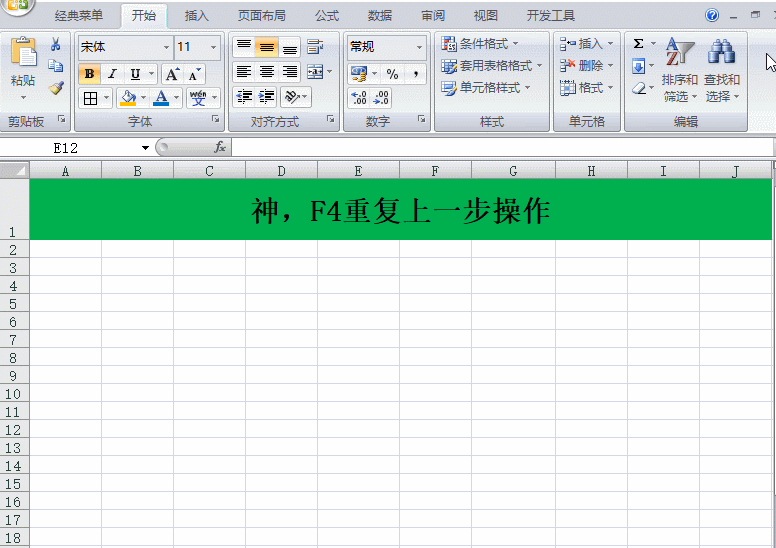The width and height of the screenshot is (776, 548).
Task: Click Merge and Center icon
Action: (x=315, y=72)
